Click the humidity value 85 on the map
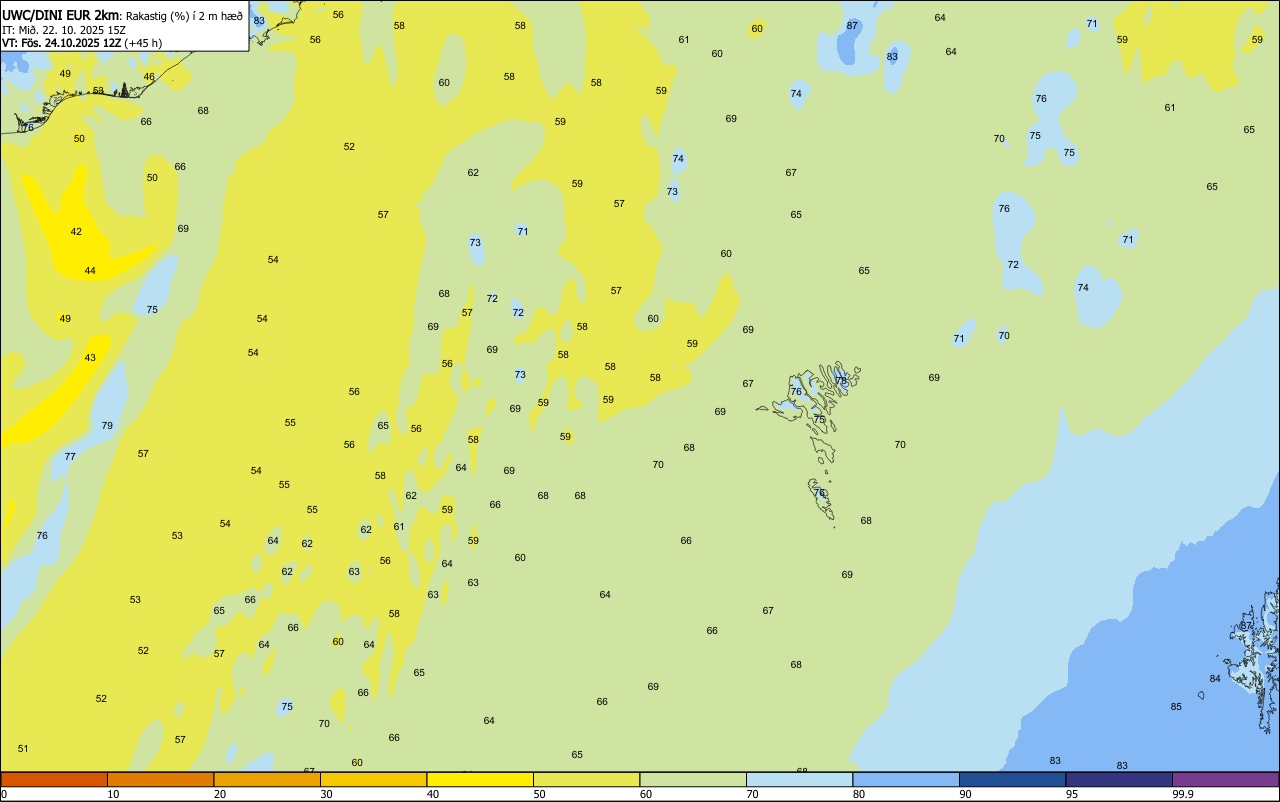1280x802 pixels. click(x=1176, y=707)
